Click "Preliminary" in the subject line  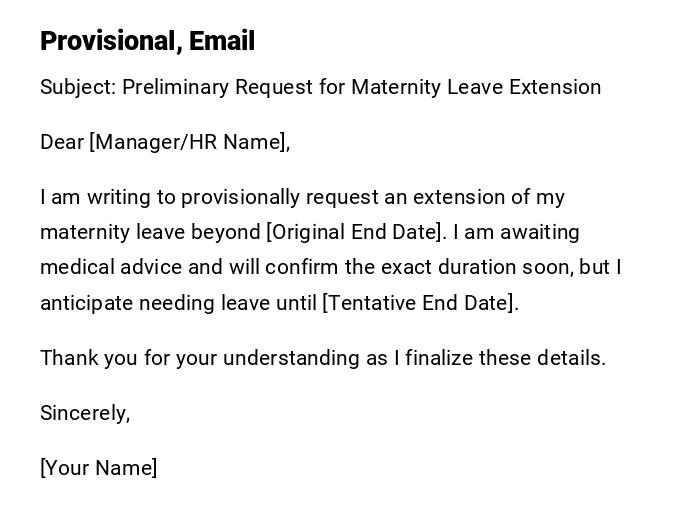click(176, 87)
